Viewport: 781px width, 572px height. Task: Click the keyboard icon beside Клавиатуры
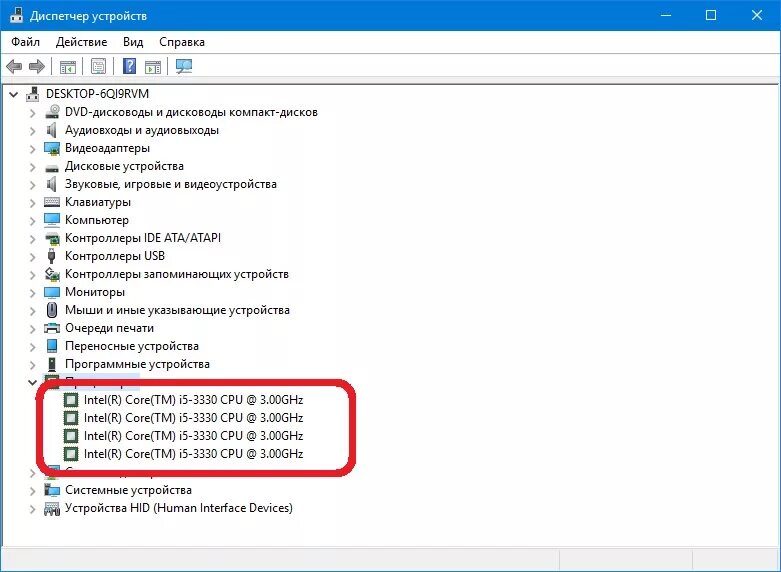click(x=52, y=202)
